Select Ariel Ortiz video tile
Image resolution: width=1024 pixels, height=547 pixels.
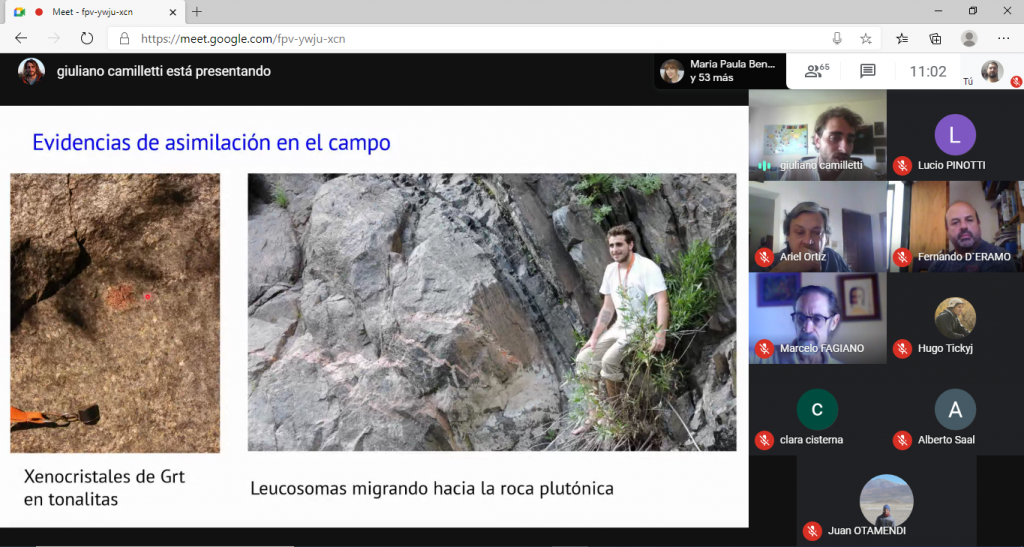(x=818, y=227)
